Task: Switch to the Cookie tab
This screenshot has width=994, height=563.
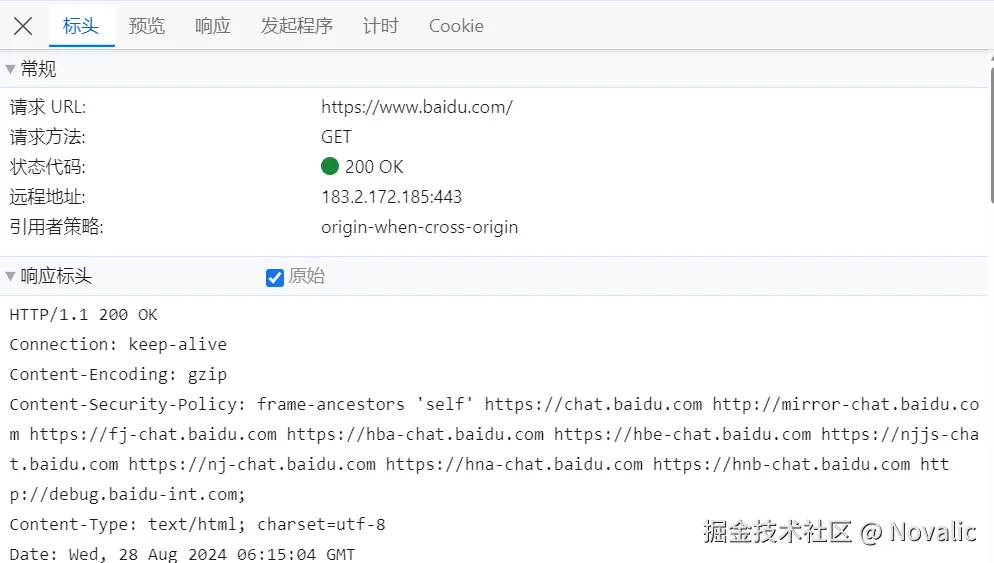Action: pyautogui.click(x=456, y=26)
